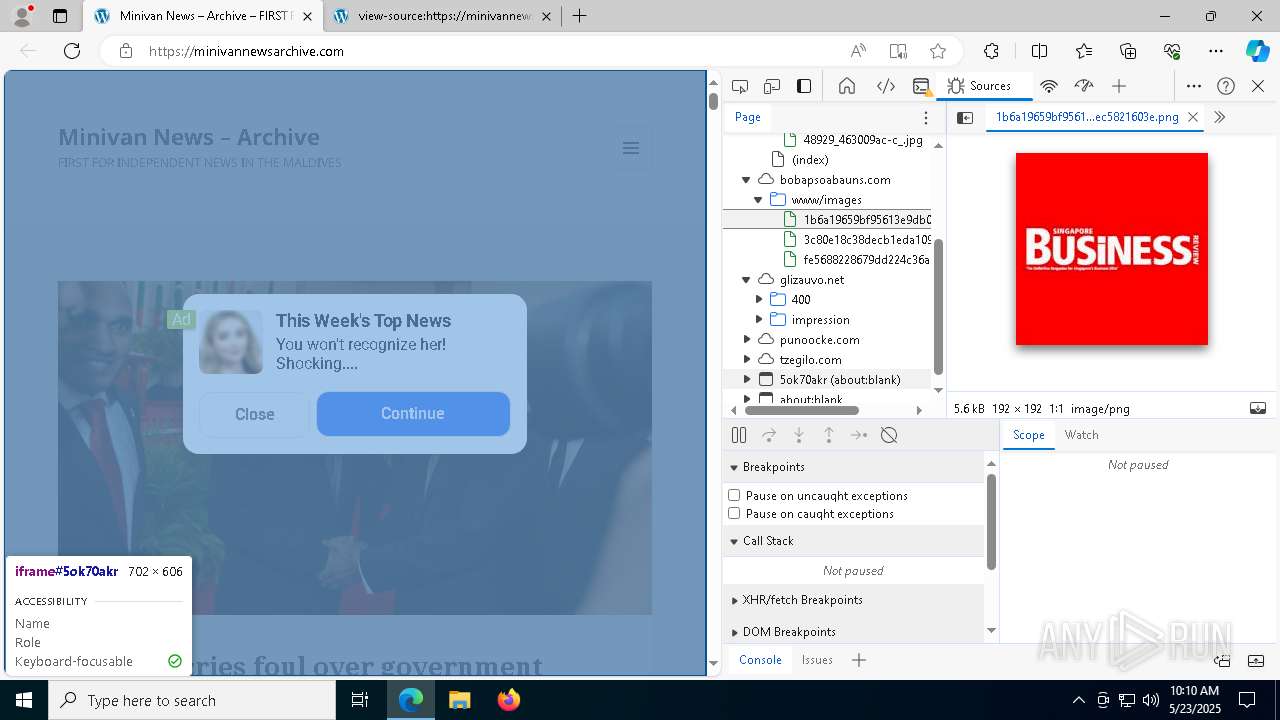Expand the tzegilo.com domain

[x=746, y=360]
